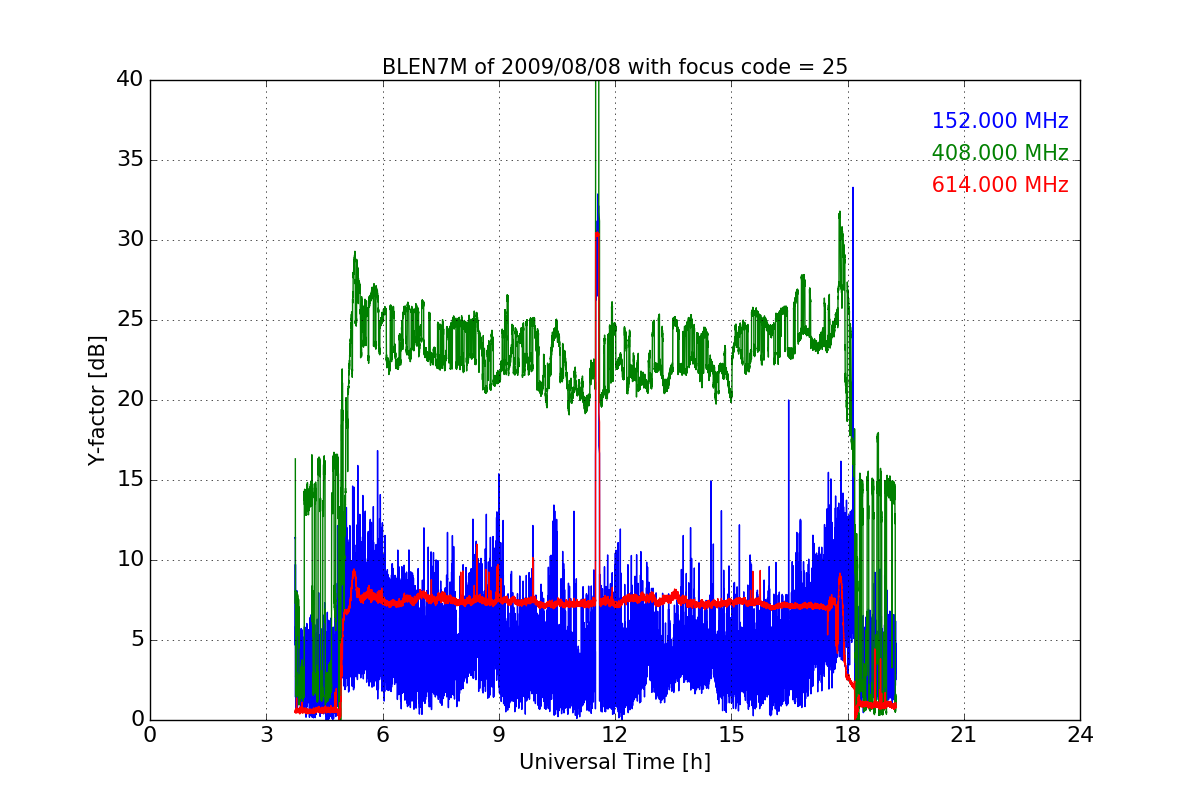
Task: Click the y-axis tick label 25
Action: click(x=130, y=320)
